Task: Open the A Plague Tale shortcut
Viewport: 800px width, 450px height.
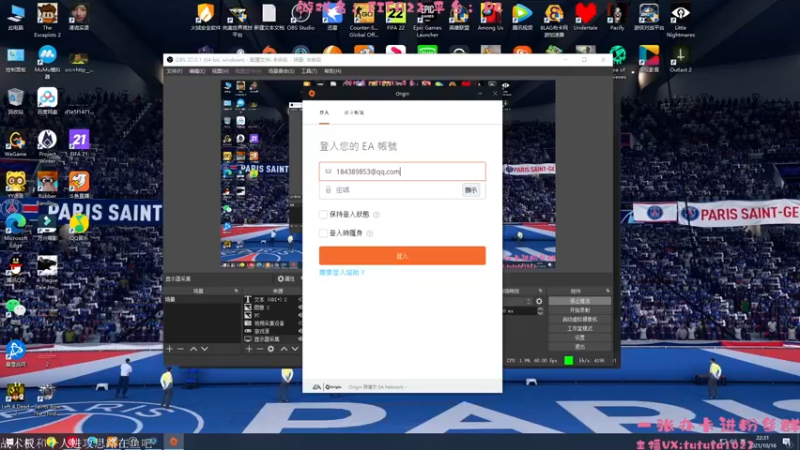Action: click(x=47, y=273)
